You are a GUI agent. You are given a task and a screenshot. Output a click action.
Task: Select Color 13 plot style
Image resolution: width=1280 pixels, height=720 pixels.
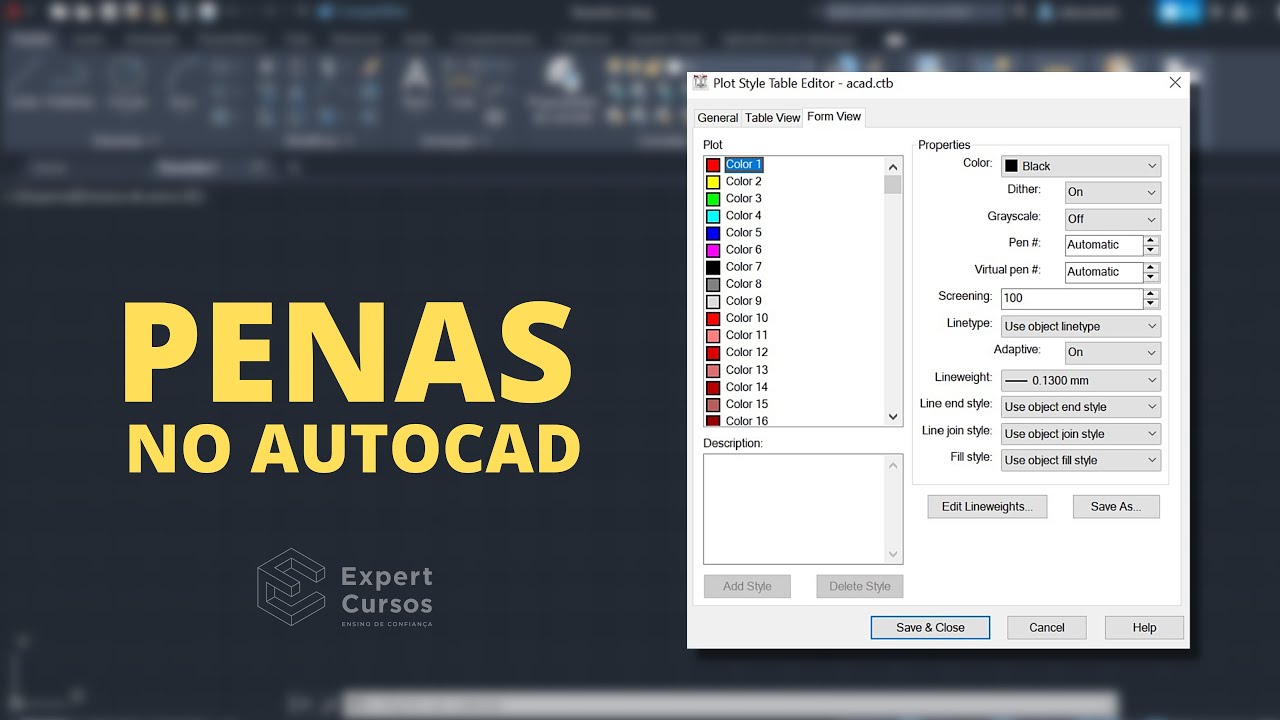point(747,369)
